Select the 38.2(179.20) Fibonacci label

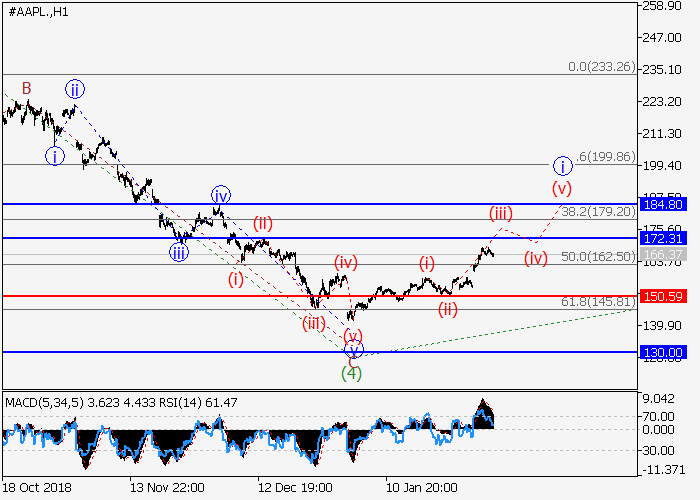coord(599,212)
